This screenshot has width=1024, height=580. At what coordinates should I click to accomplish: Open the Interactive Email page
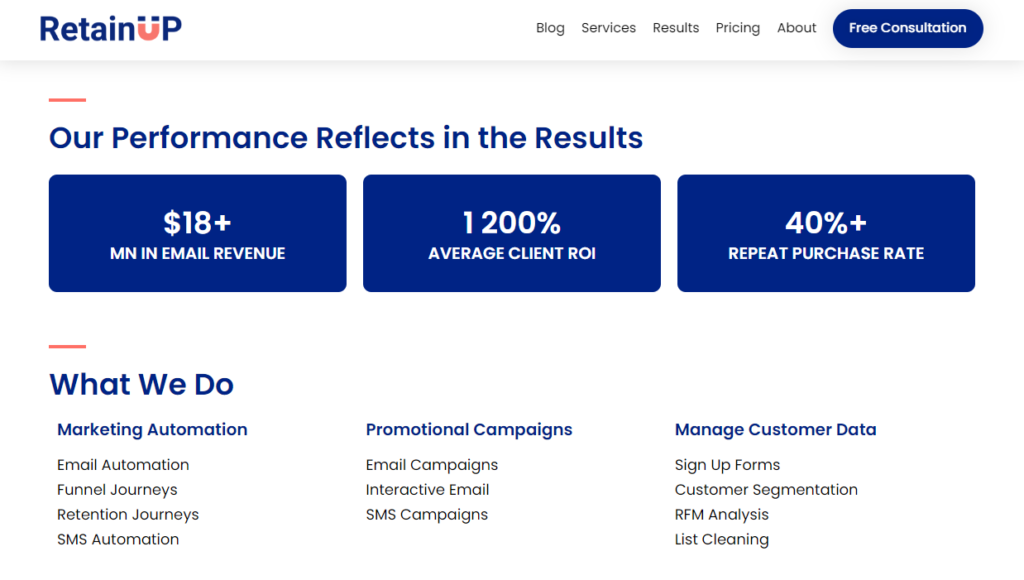click(x=427, y=489)
